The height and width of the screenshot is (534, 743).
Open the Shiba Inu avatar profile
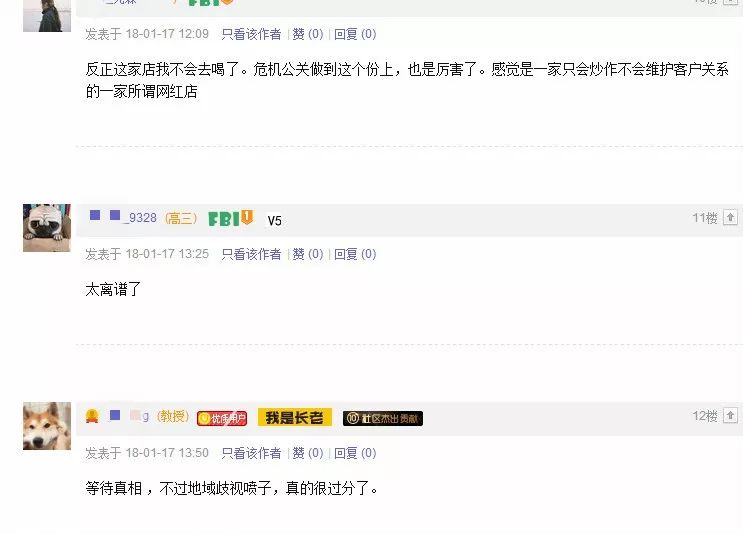pyautogui.click(x=47, y=426)
